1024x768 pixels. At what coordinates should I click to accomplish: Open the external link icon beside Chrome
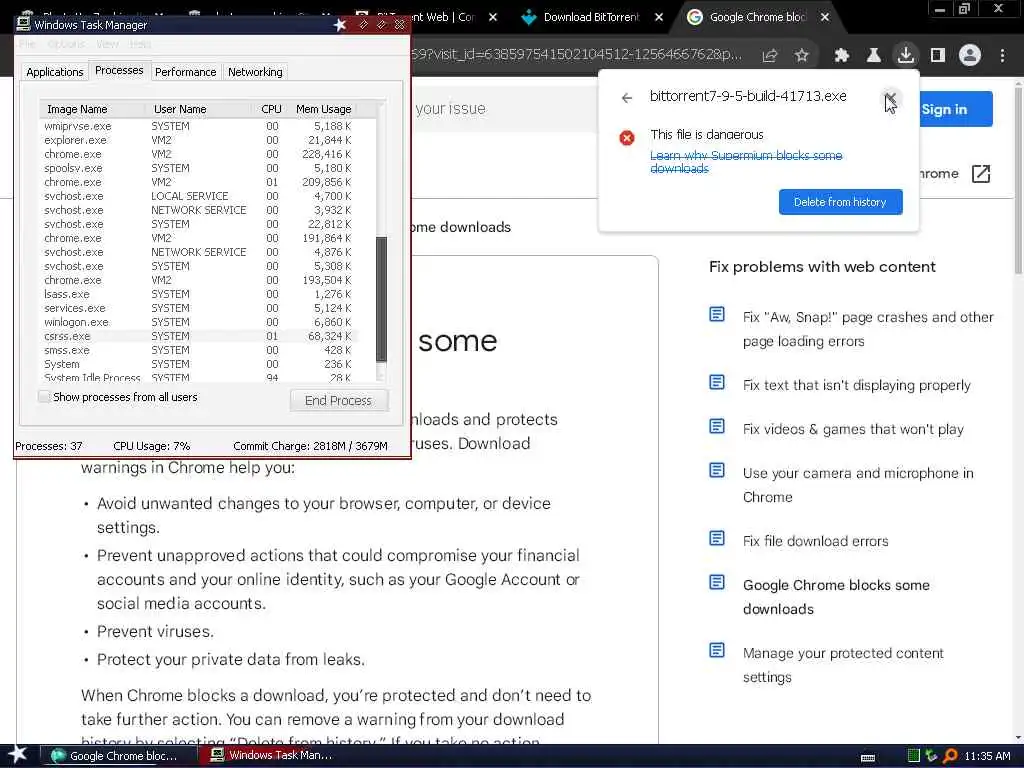click(981, 174)
